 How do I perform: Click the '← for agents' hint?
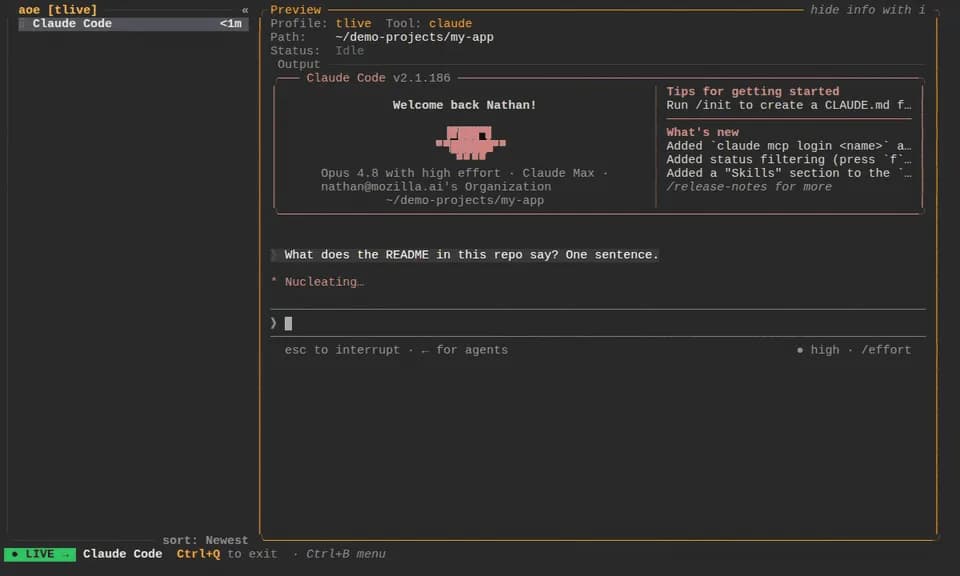(465, 350)
